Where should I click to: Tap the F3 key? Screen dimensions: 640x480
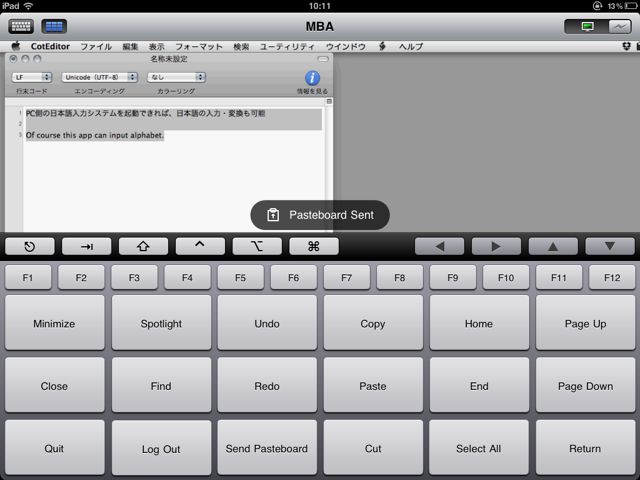coord(134,278)
